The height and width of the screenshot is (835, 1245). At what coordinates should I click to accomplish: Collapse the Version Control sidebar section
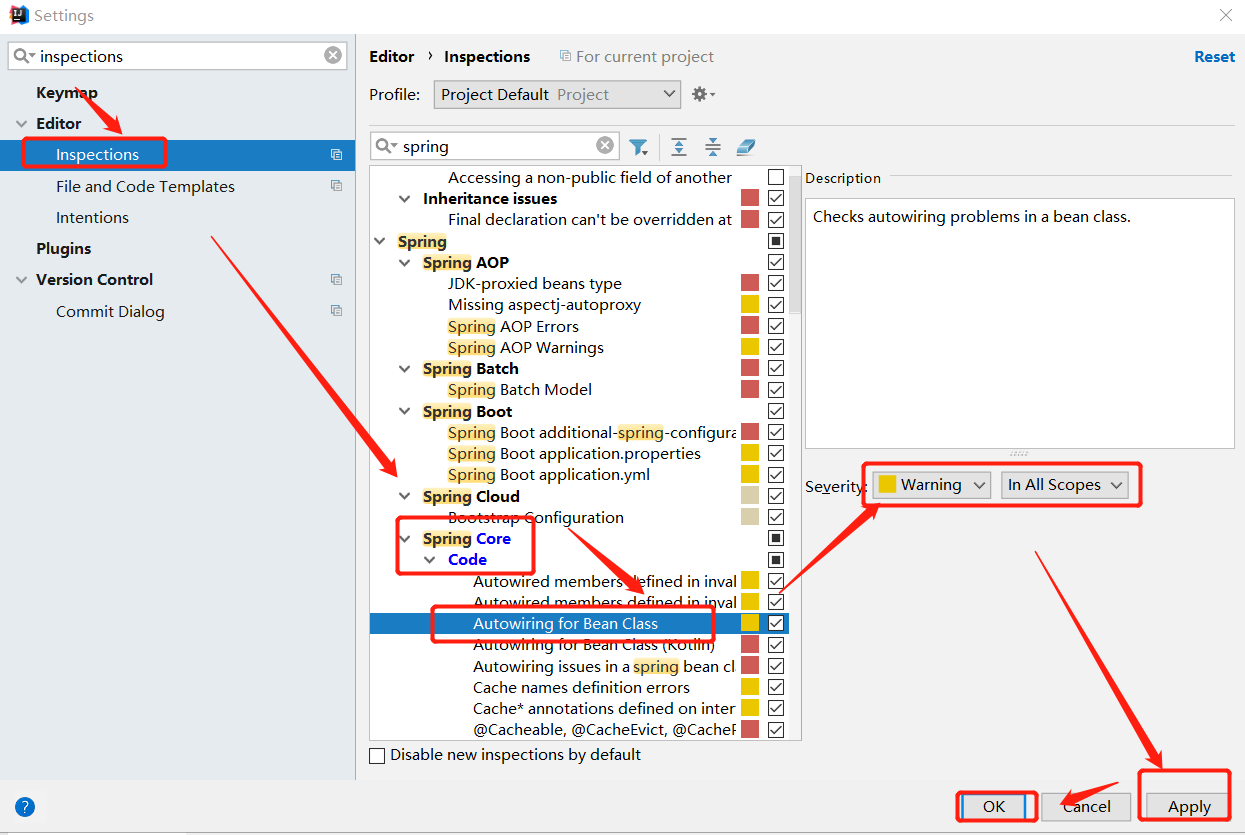21,280
